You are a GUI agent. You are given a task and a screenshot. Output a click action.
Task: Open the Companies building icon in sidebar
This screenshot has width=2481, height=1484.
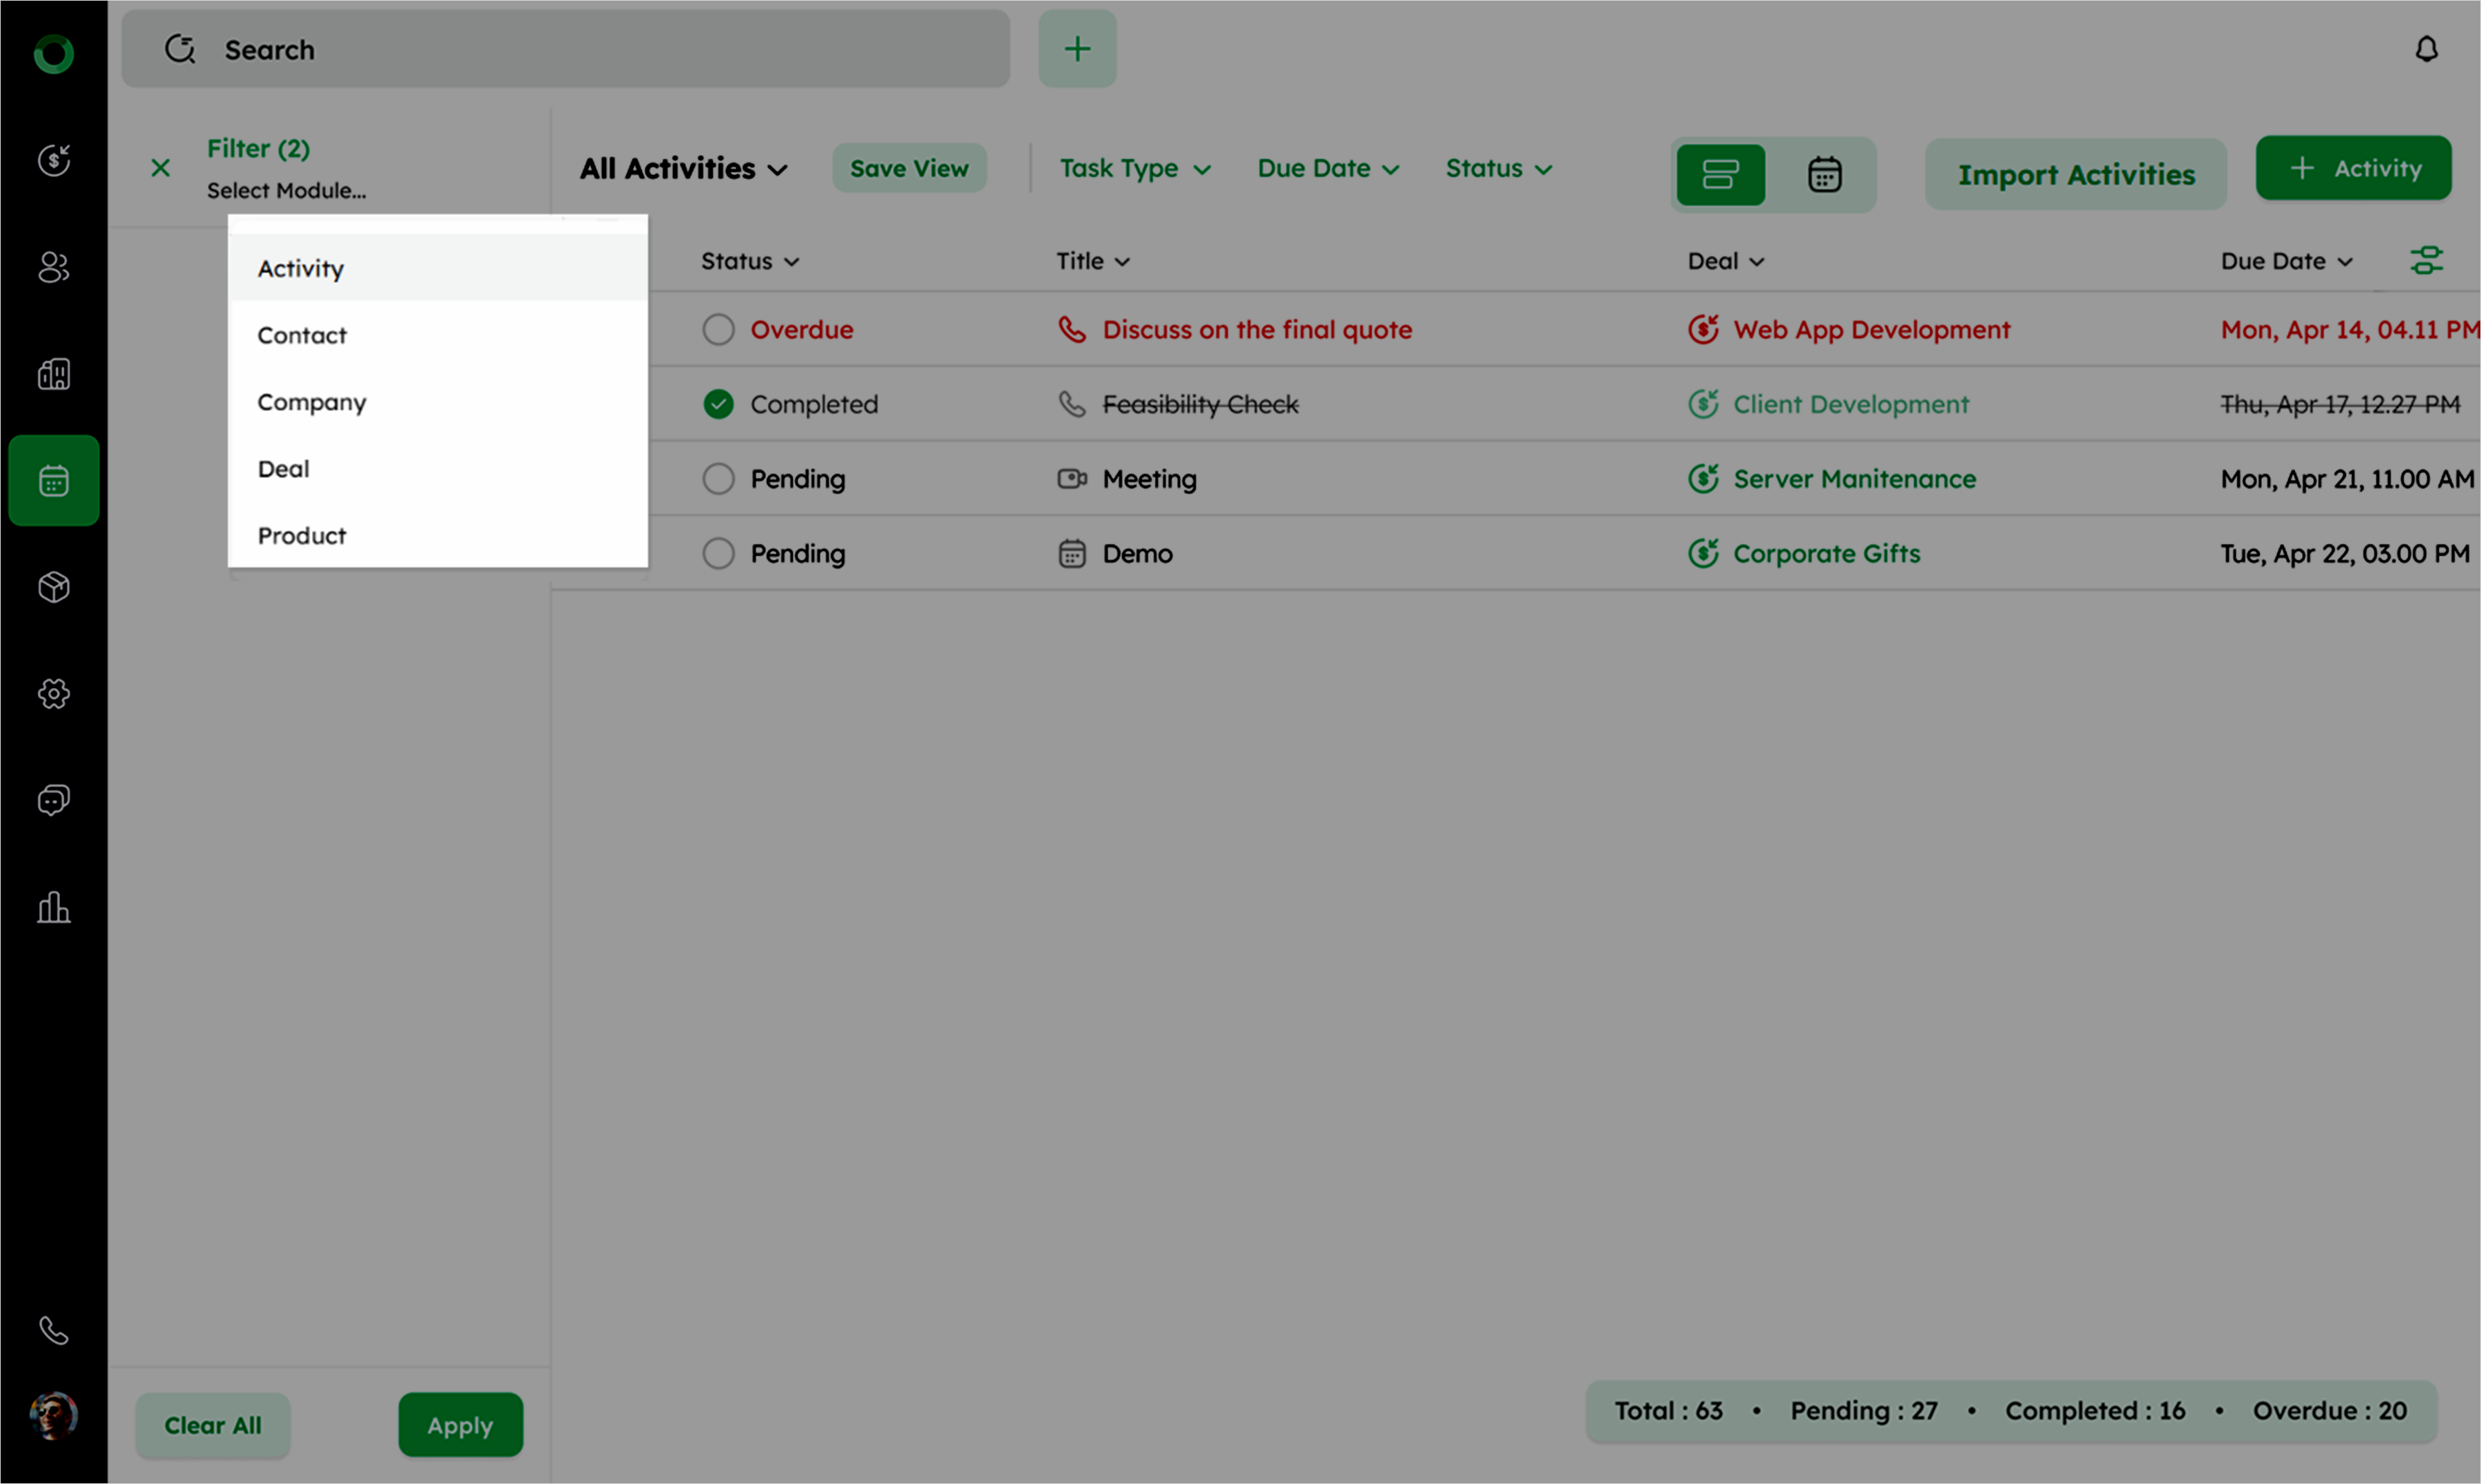[x=54, y=374]
